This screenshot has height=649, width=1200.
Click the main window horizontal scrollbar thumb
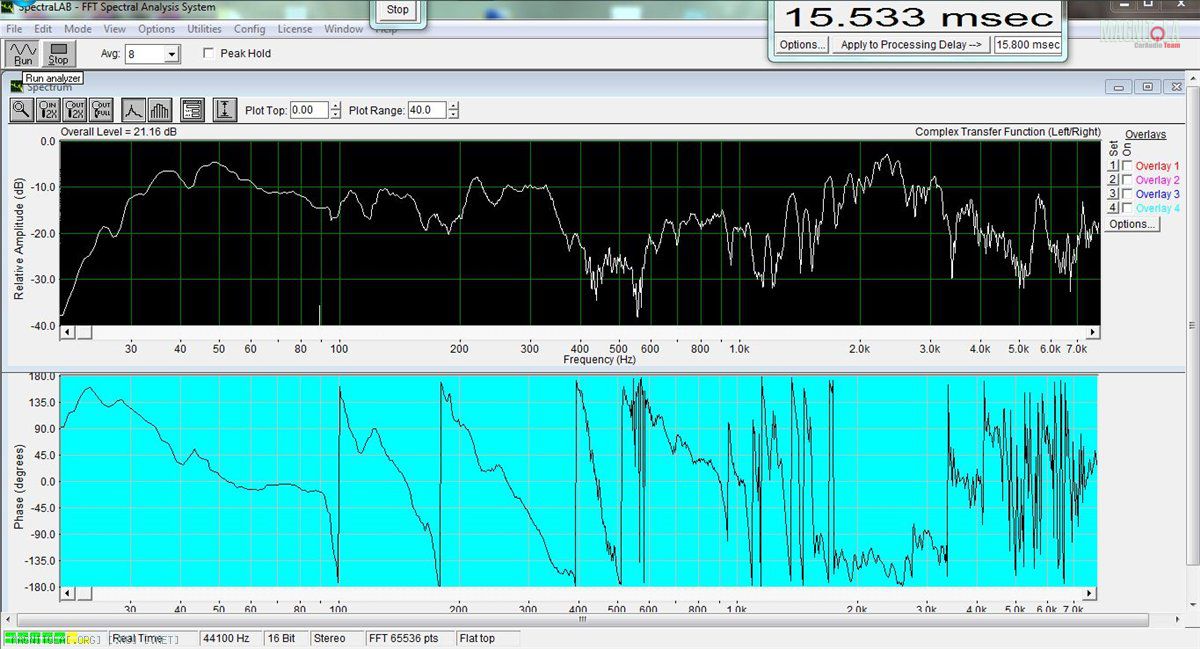click(583, 619)
